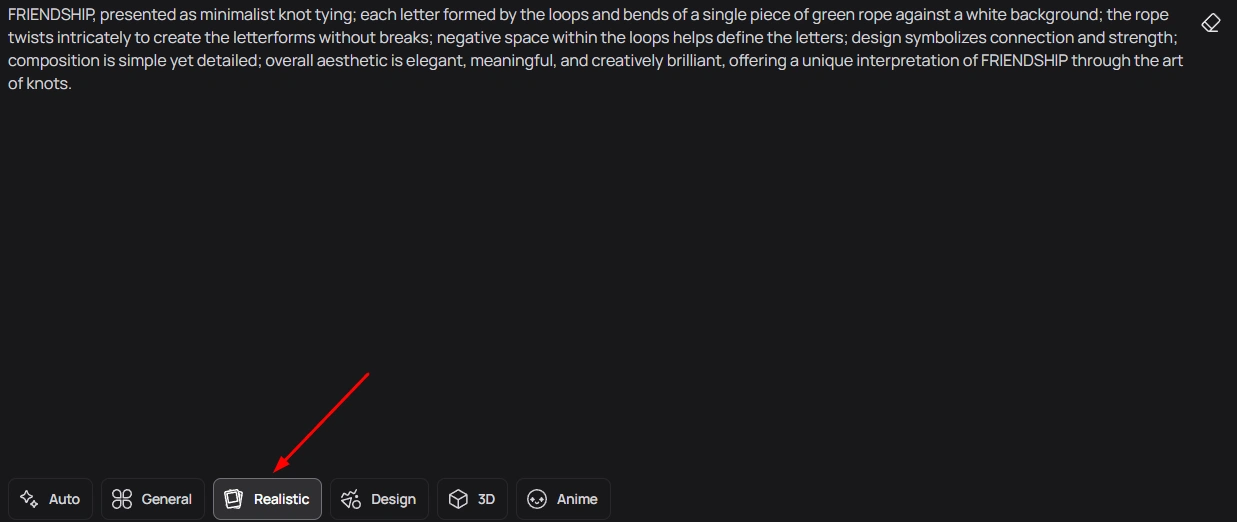Viewport: 1237px width, 522px height.
Task: Select the Auto style option
Action: [64, 499]
